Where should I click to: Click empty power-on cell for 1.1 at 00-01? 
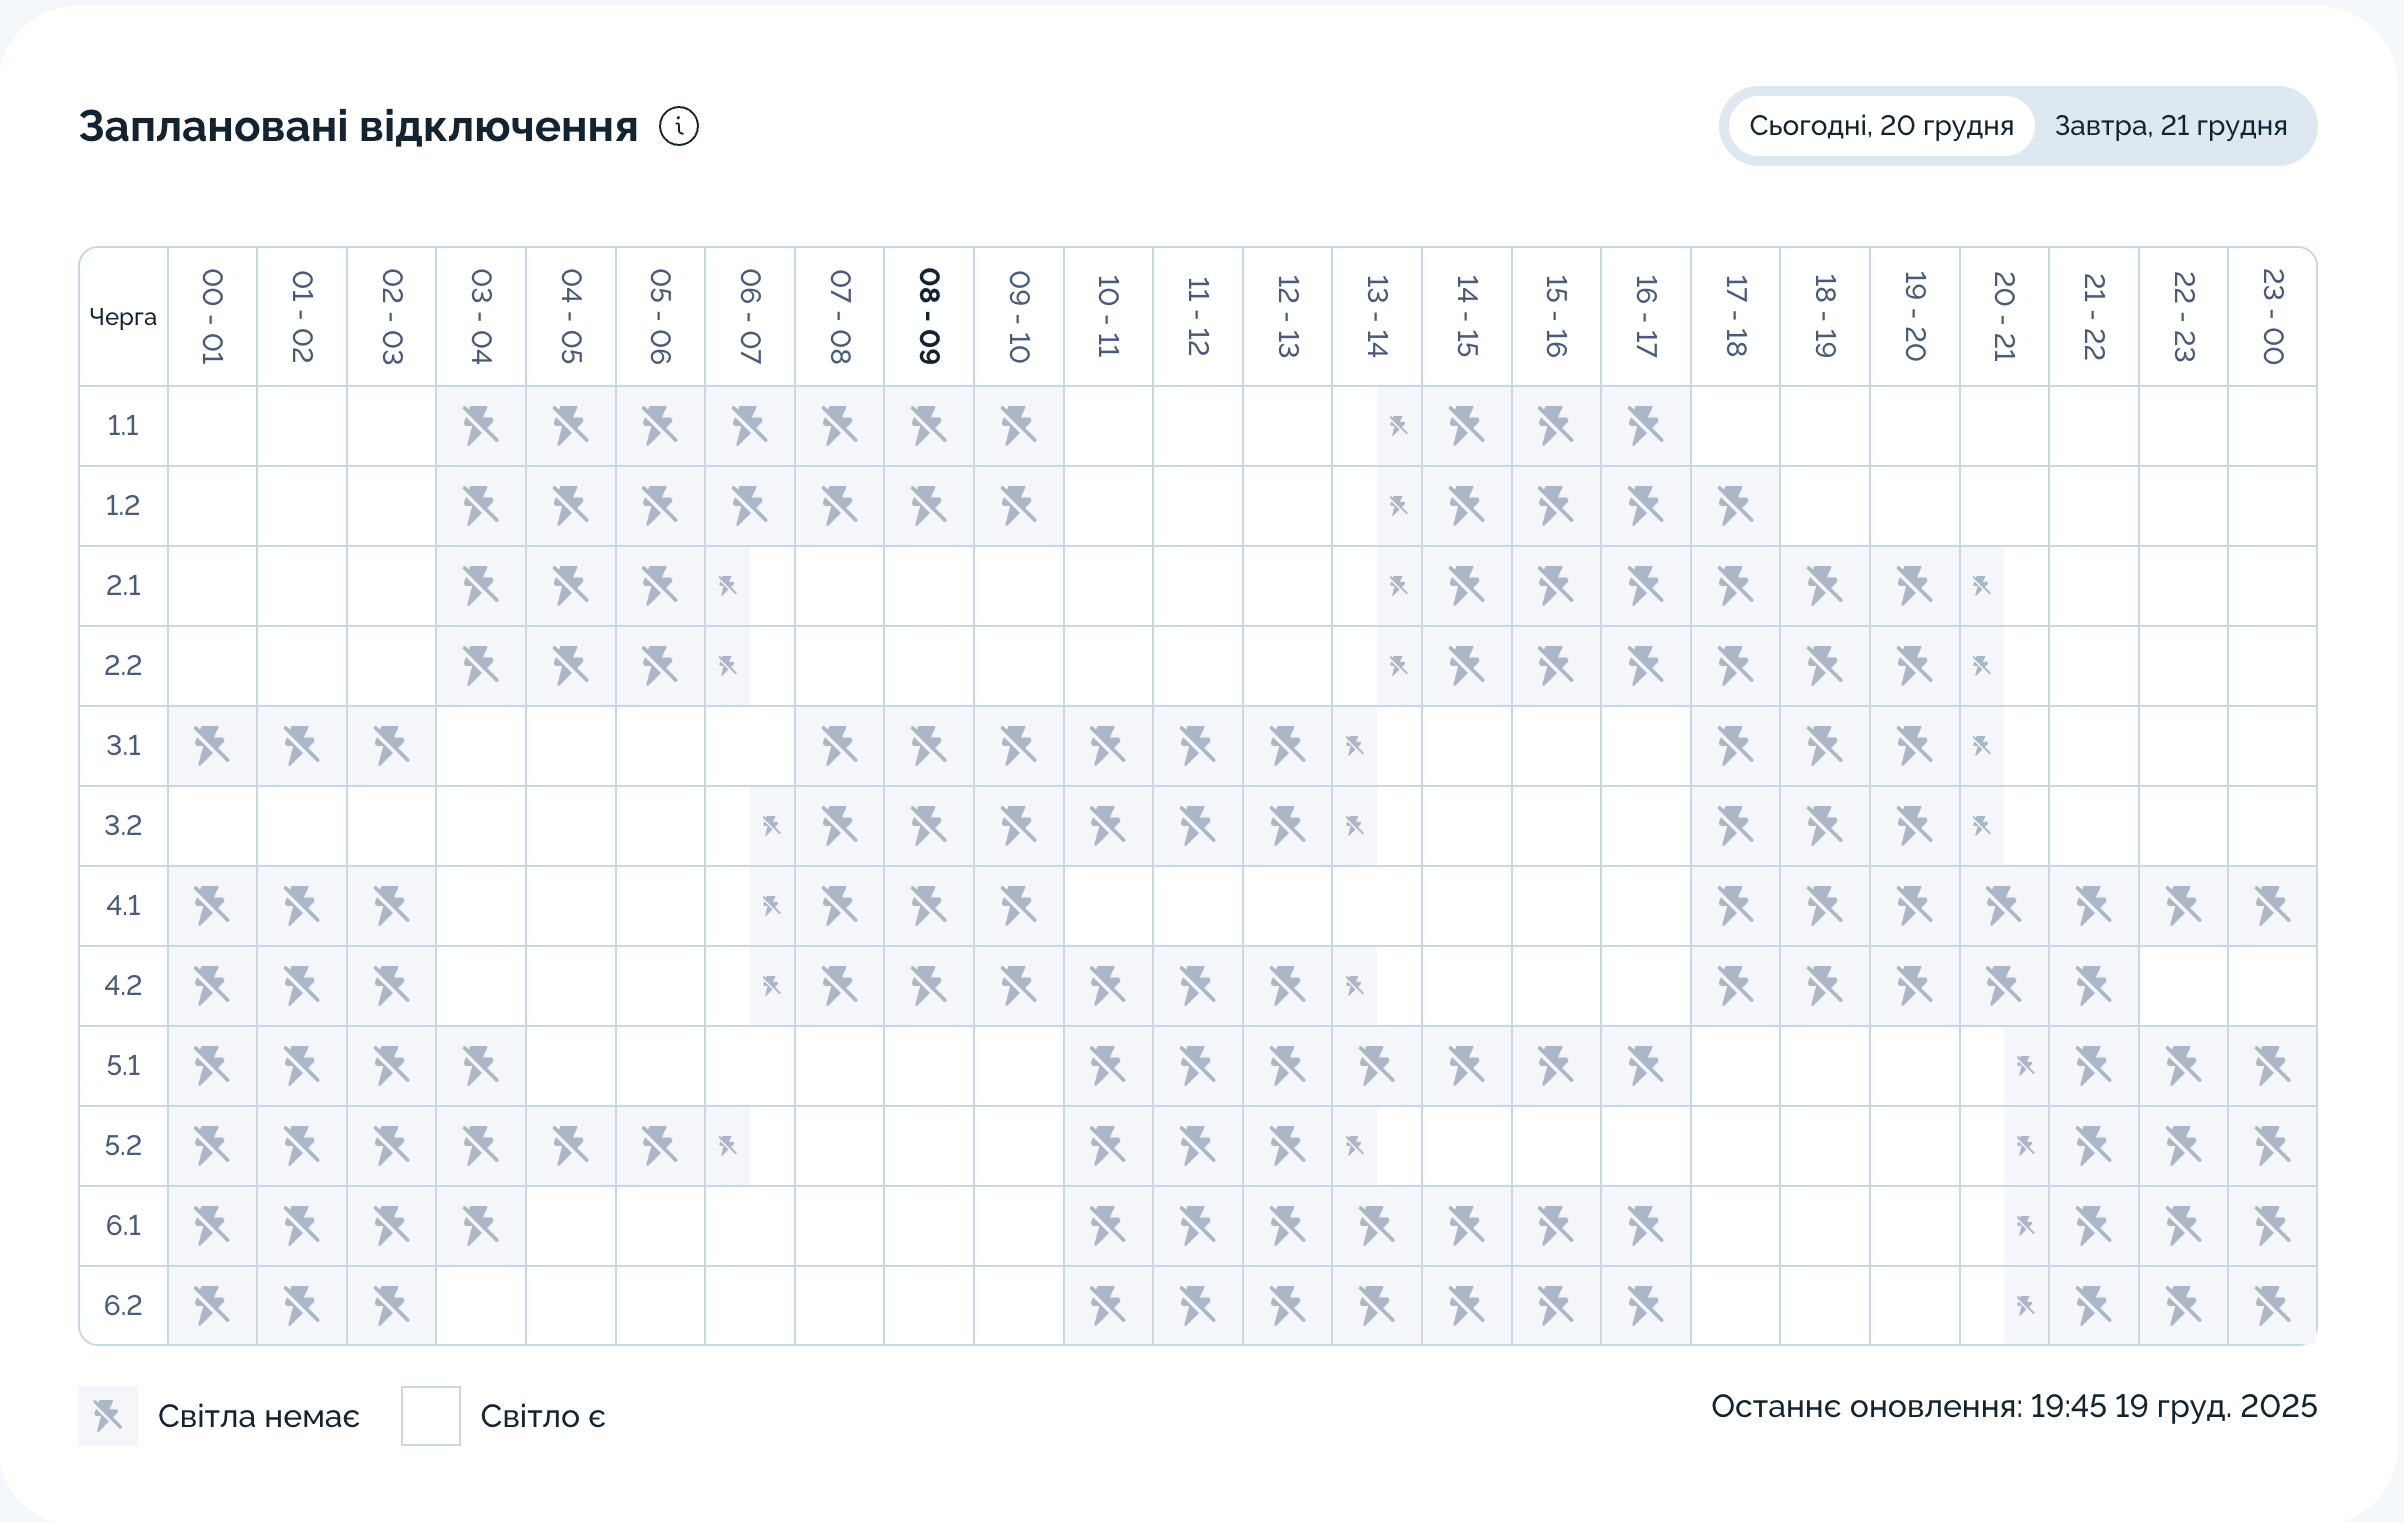212,426
